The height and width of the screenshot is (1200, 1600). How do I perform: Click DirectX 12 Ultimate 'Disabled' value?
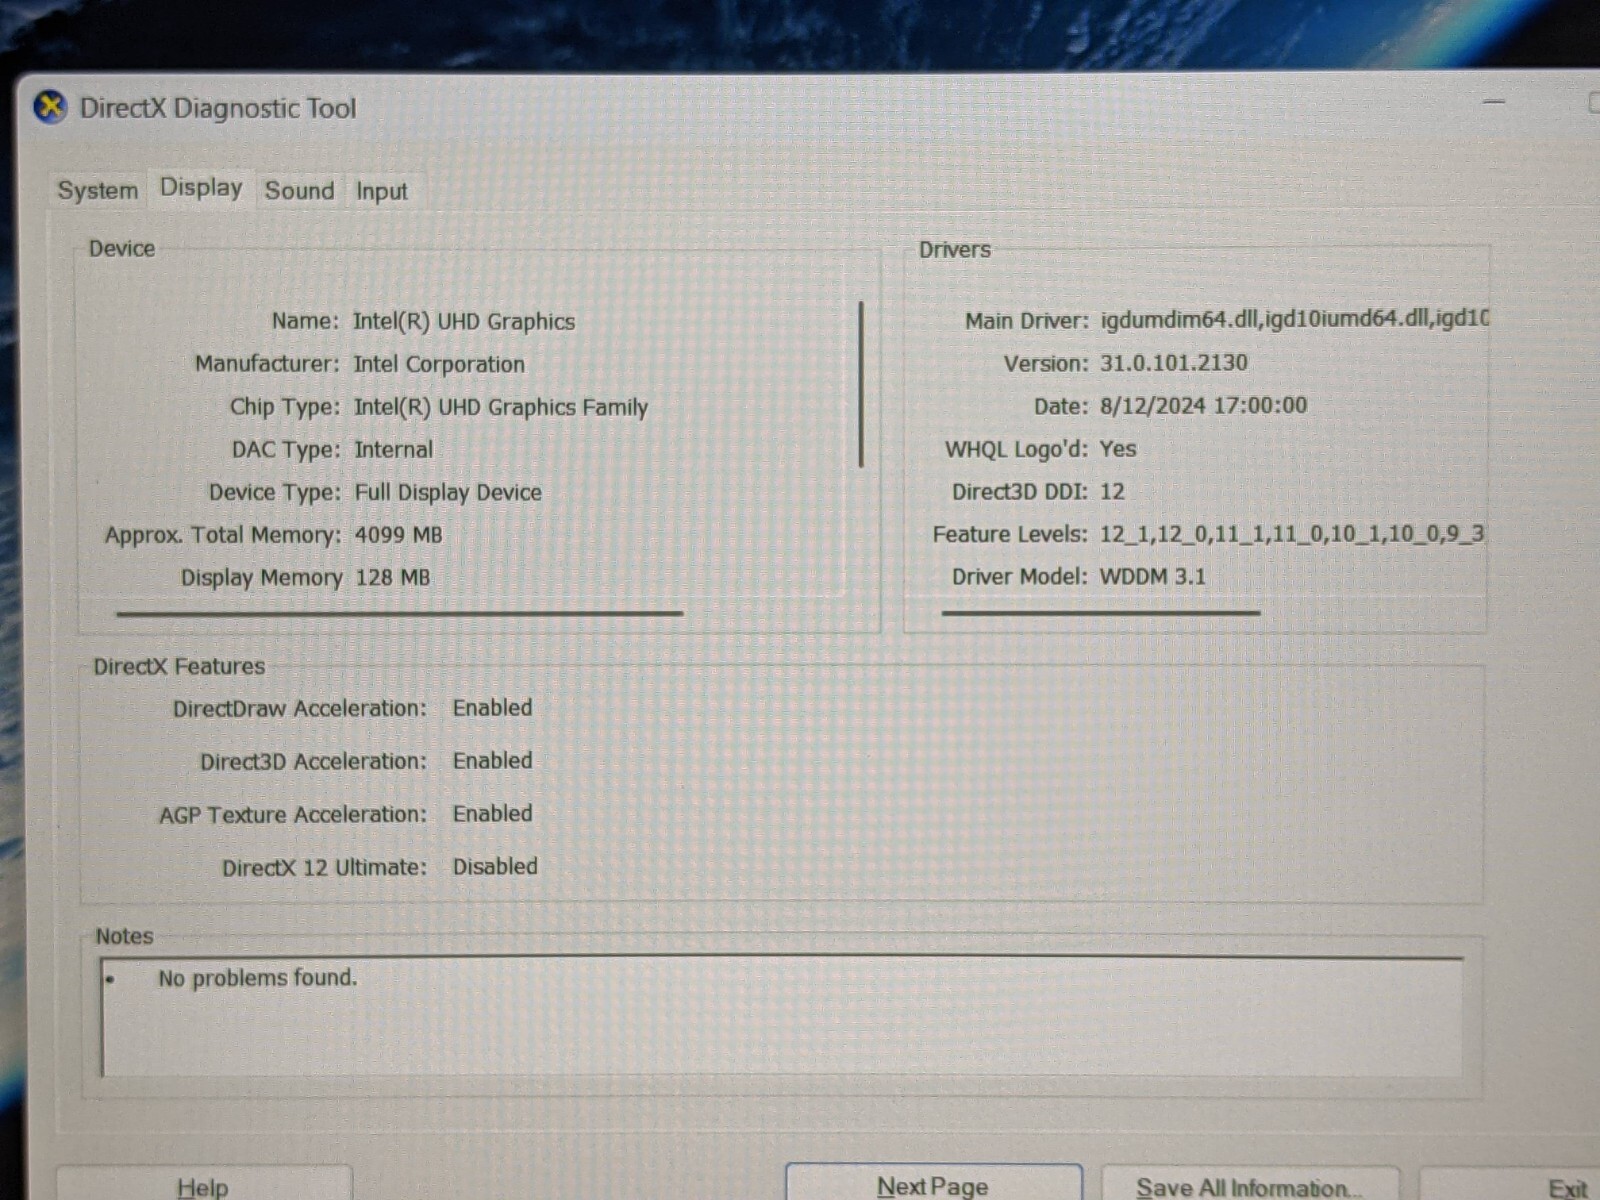(495, 866)
